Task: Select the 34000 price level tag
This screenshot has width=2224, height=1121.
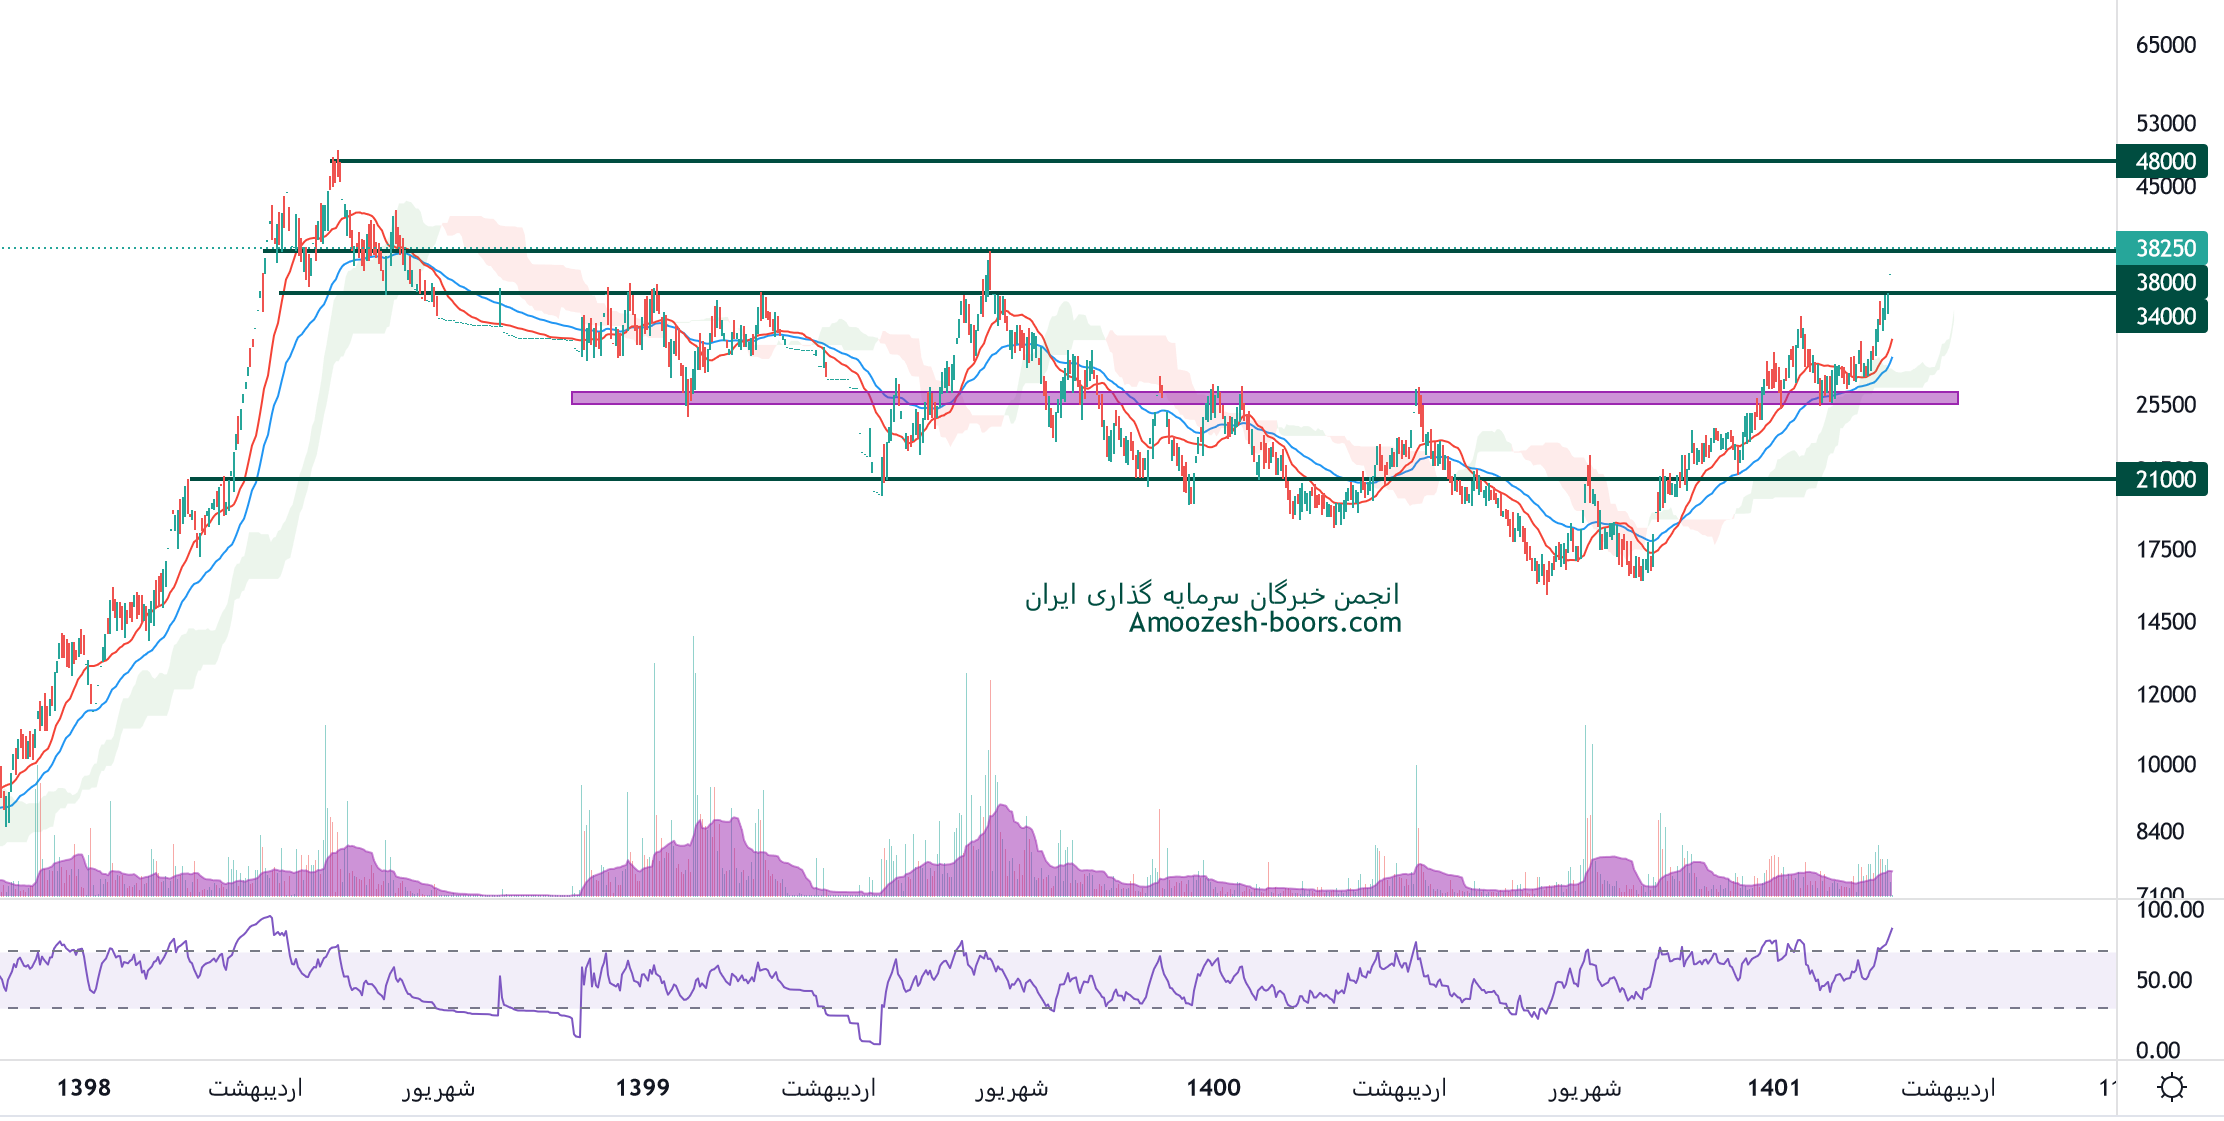Action: click(x=2164, y=316)
